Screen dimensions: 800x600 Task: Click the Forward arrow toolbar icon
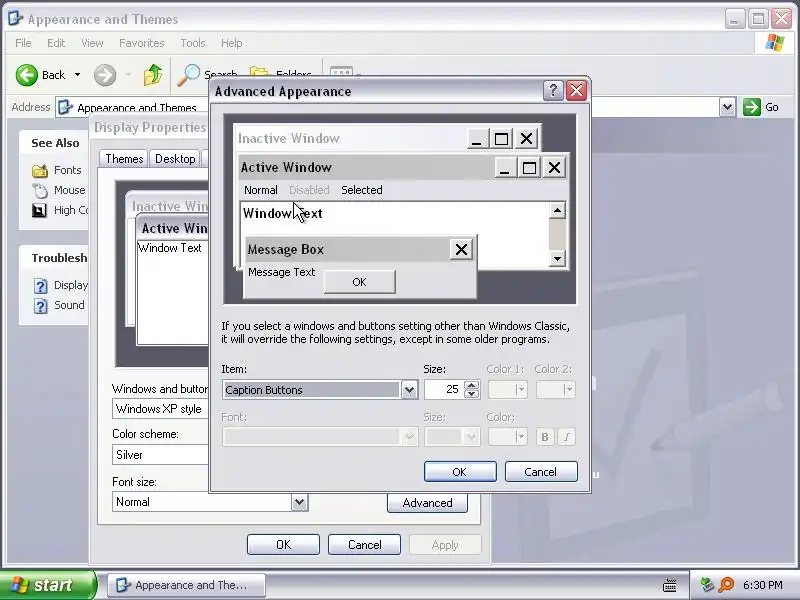click(105, 75)
